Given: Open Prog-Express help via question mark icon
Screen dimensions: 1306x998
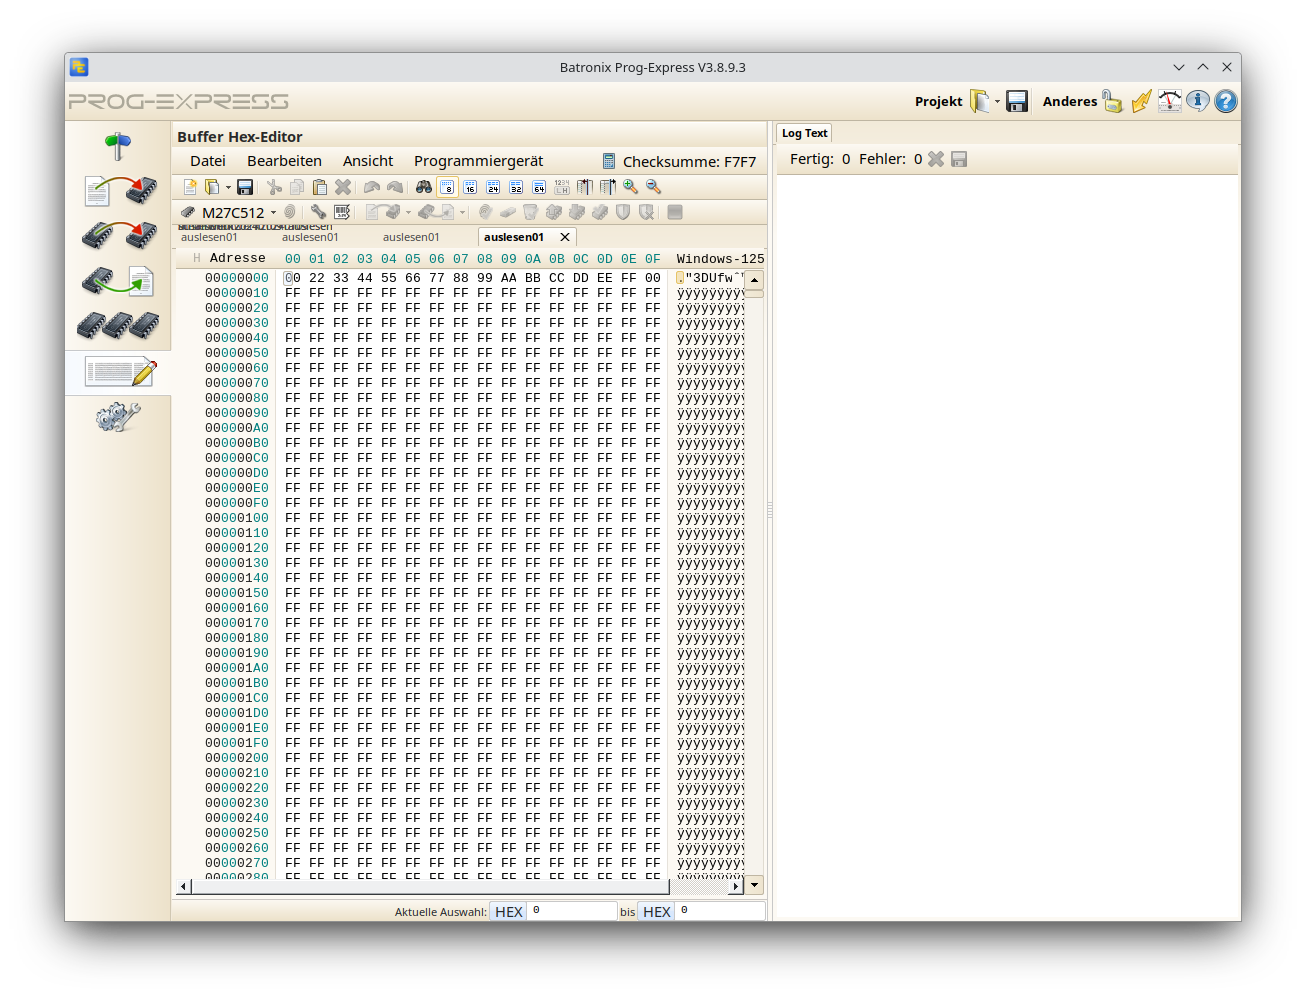Looking at the screenshot, I should click(x=1225, y=100).
